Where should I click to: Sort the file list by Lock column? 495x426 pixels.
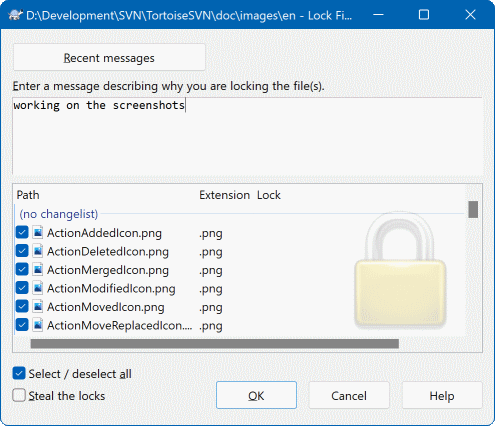point(269,195)
